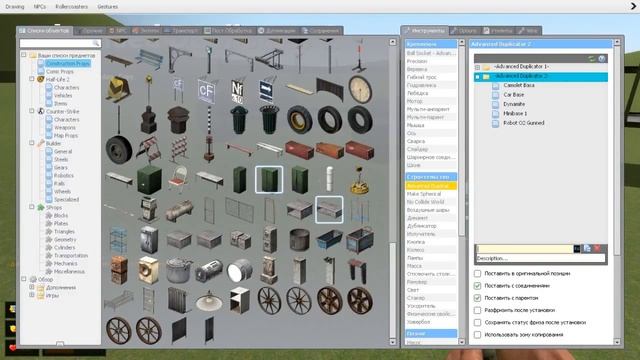Select the blue arrow sign prop

click(266, 91)
